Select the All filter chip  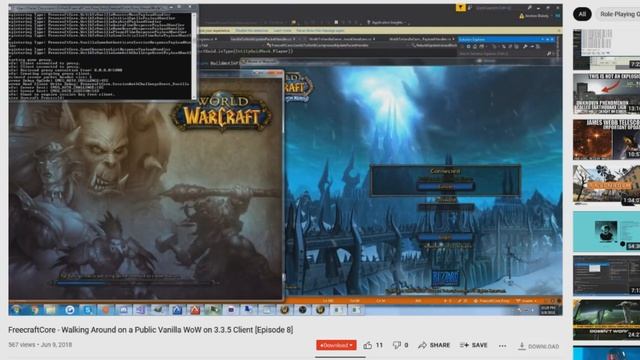(582, 14)
